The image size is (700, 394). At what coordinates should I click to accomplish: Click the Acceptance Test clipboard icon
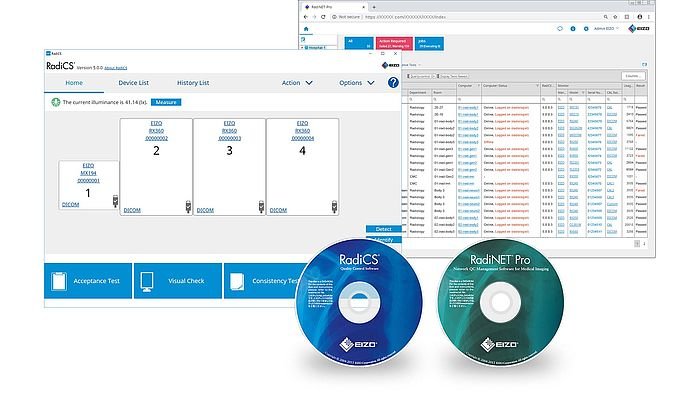tap(59, 281)
